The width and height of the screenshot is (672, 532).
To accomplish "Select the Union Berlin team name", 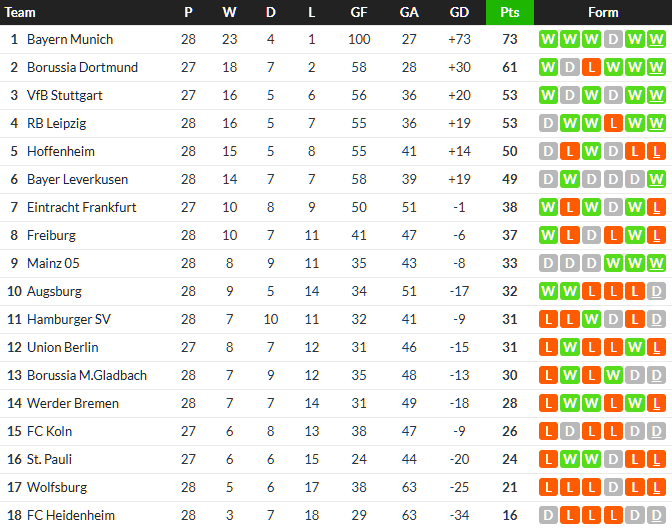I will click(63, 347).
